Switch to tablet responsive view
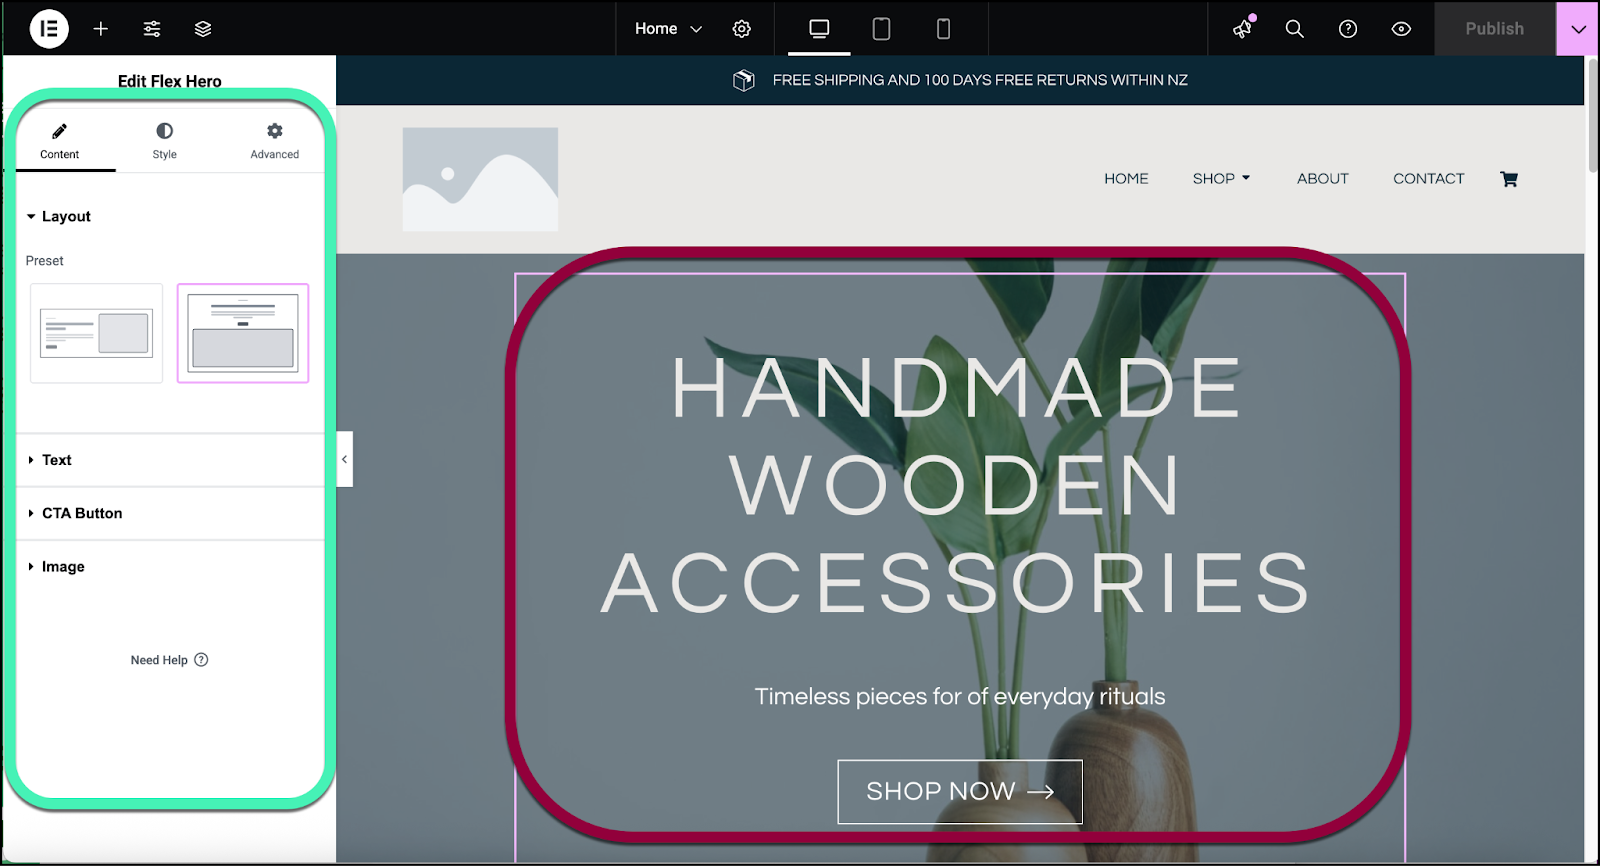The height and width of the screenshot is (866, 1600). 881,29
